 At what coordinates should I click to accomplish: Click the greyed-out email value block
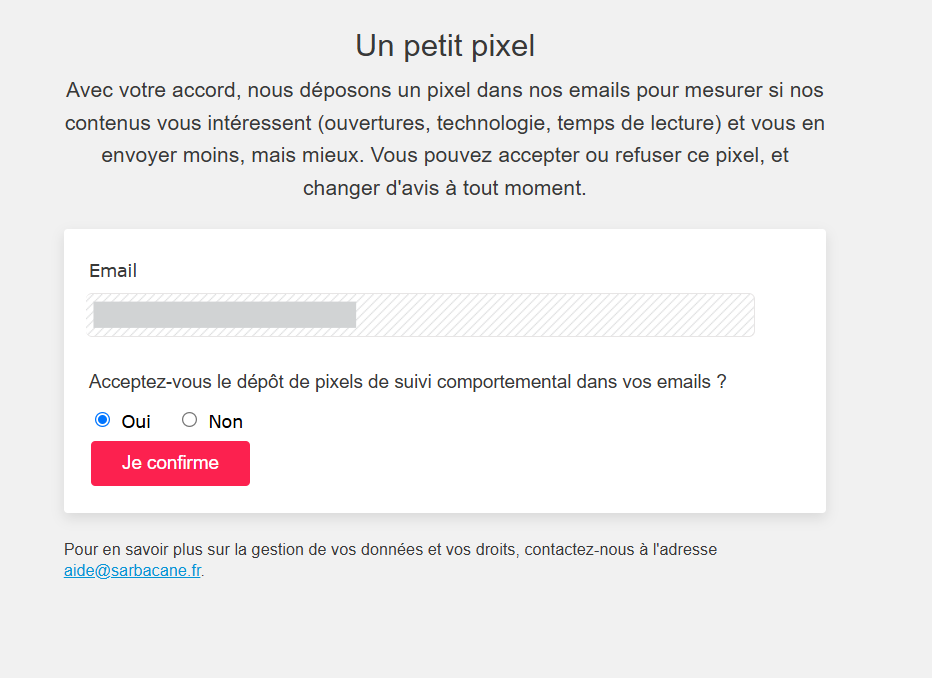pyautogui.click(x=225, y=315)
